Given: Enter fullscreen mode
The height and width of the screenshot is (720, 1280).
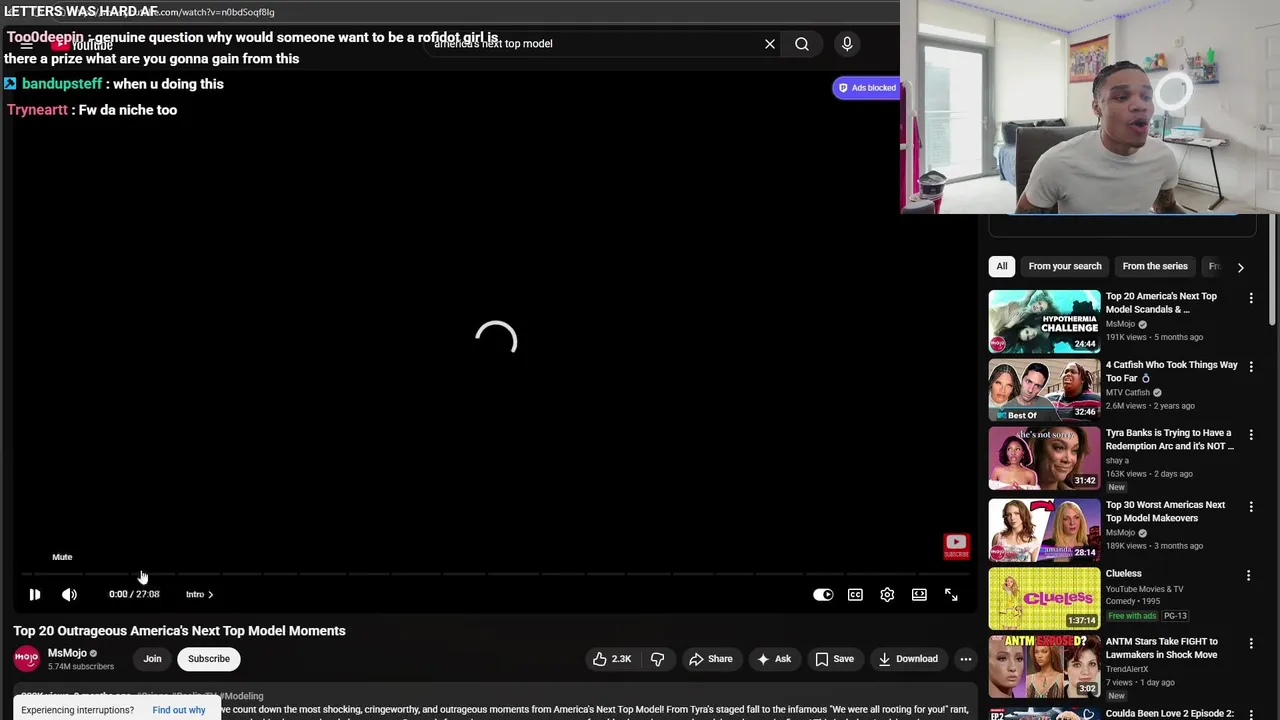Looking at the screenshot, I should click(x=951, y=594).
